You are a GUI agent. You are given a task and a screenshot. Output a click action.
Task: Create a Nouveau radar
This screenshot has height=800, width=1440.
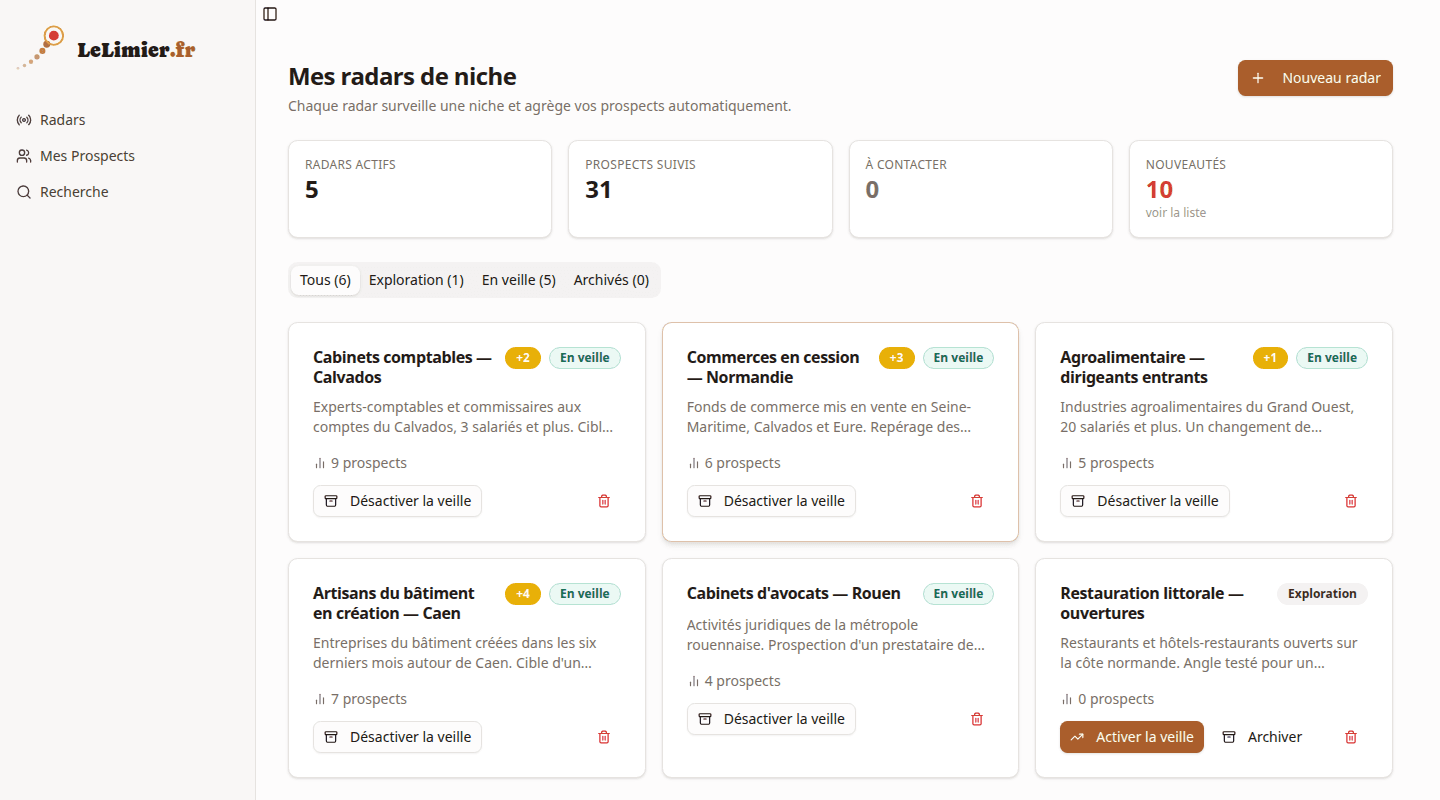[x=1315, y=78]
